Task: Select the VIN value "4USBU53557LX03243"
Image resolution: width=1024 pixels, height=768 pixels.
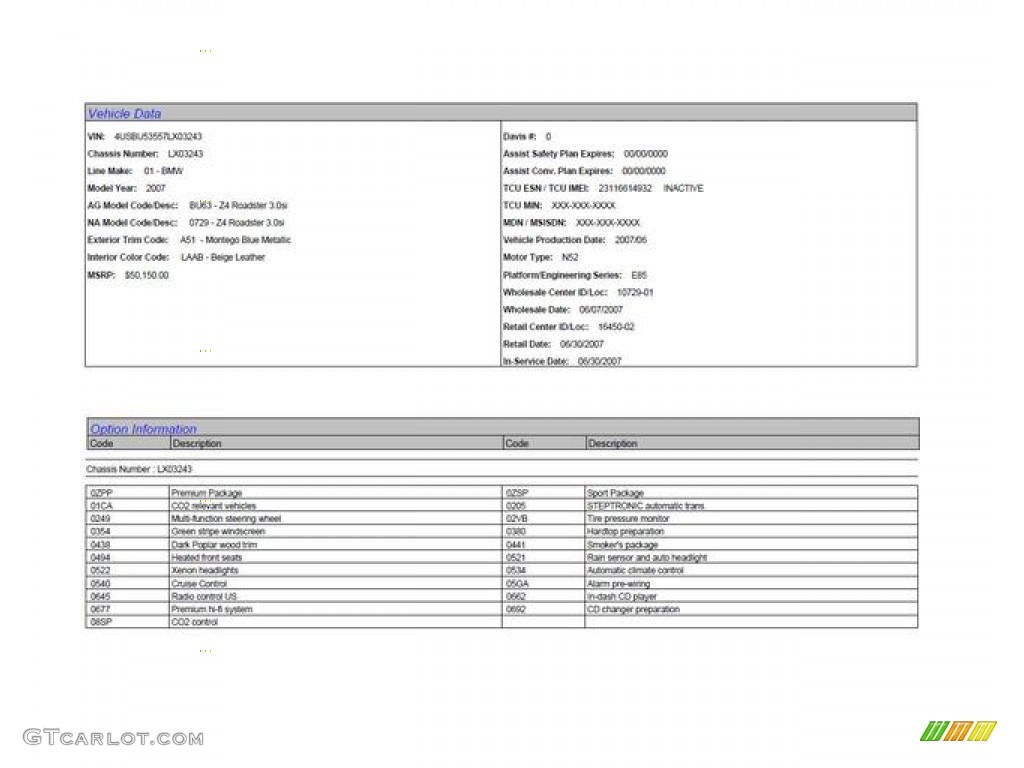Action: 158,136
